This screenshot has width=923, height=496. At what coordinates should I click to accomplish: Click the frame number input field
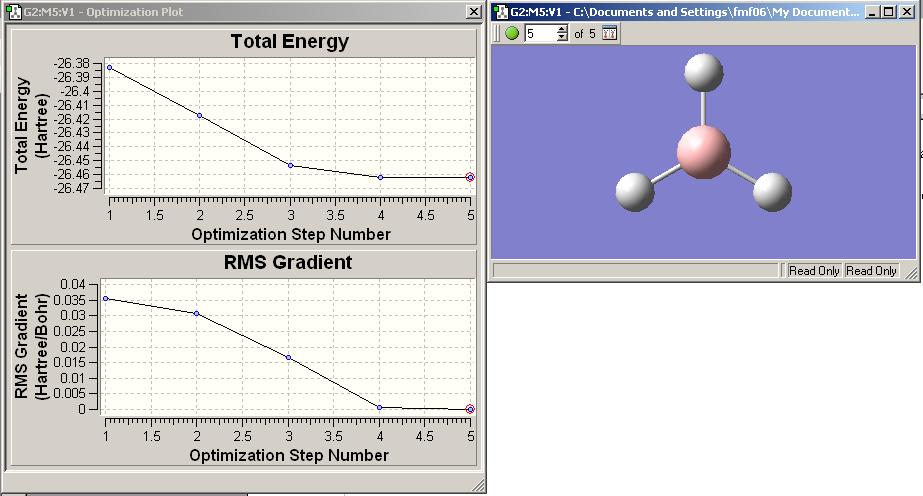point(540,34)
